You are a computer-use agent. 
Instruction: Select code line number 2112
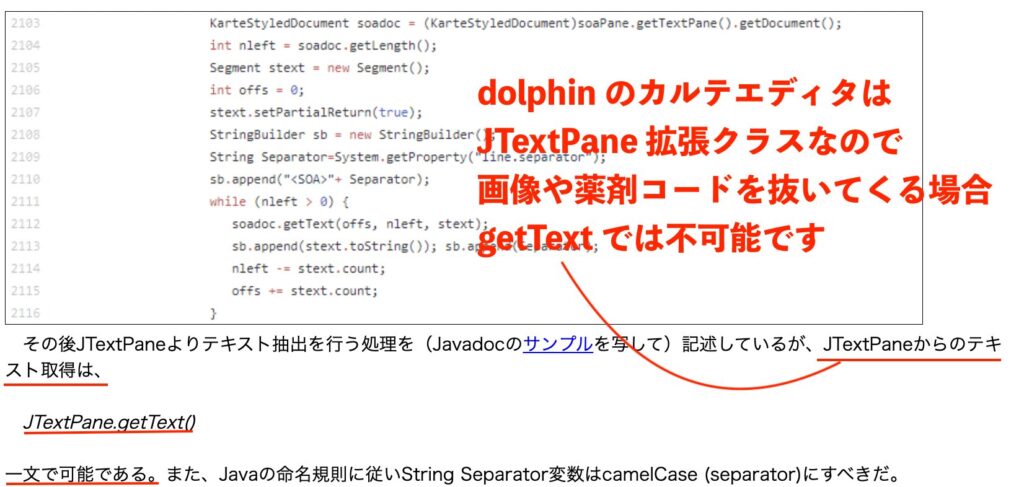click(25, 224)
